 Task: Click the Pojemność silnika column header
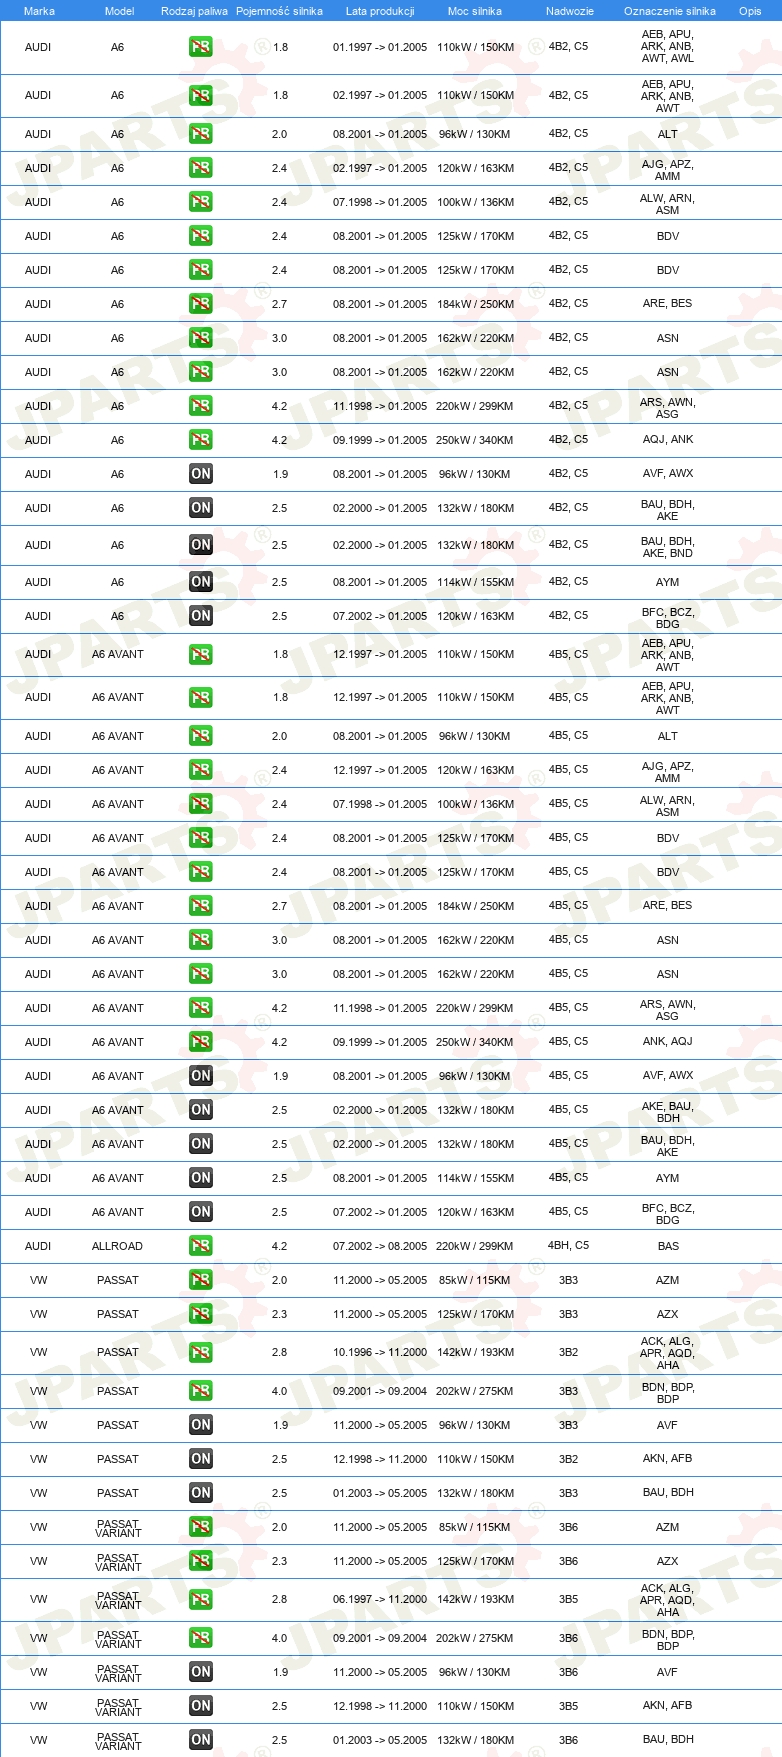click(x=279, y=11)
